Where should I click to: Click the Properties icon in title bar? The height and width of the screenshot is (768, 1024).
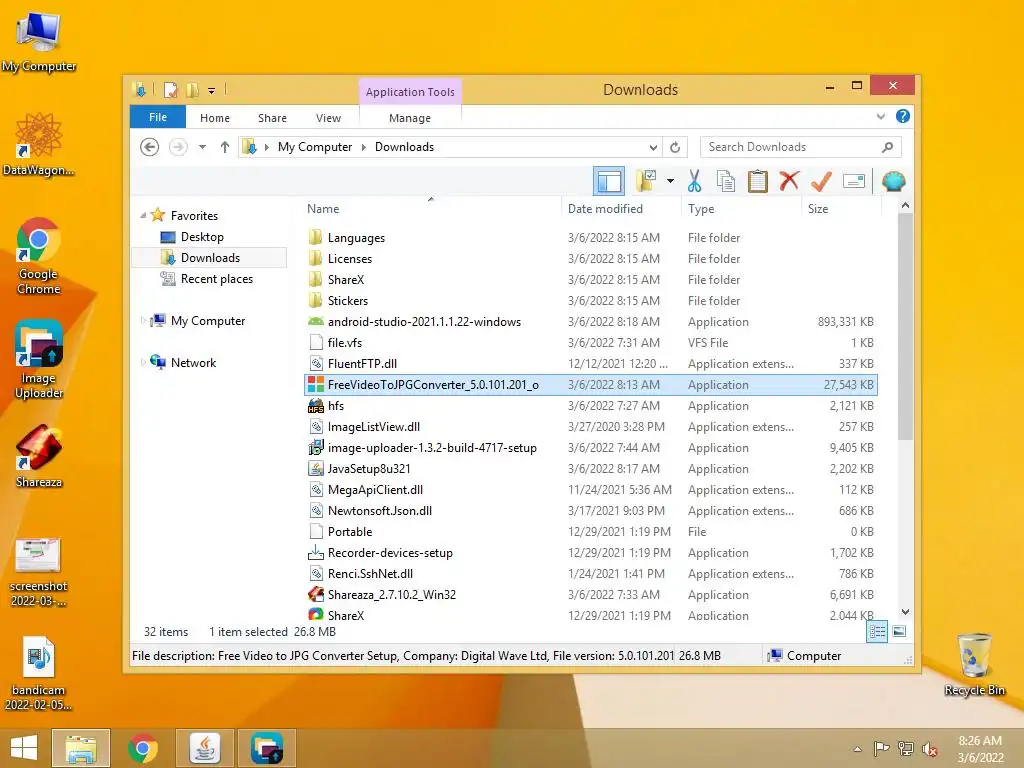170,89
